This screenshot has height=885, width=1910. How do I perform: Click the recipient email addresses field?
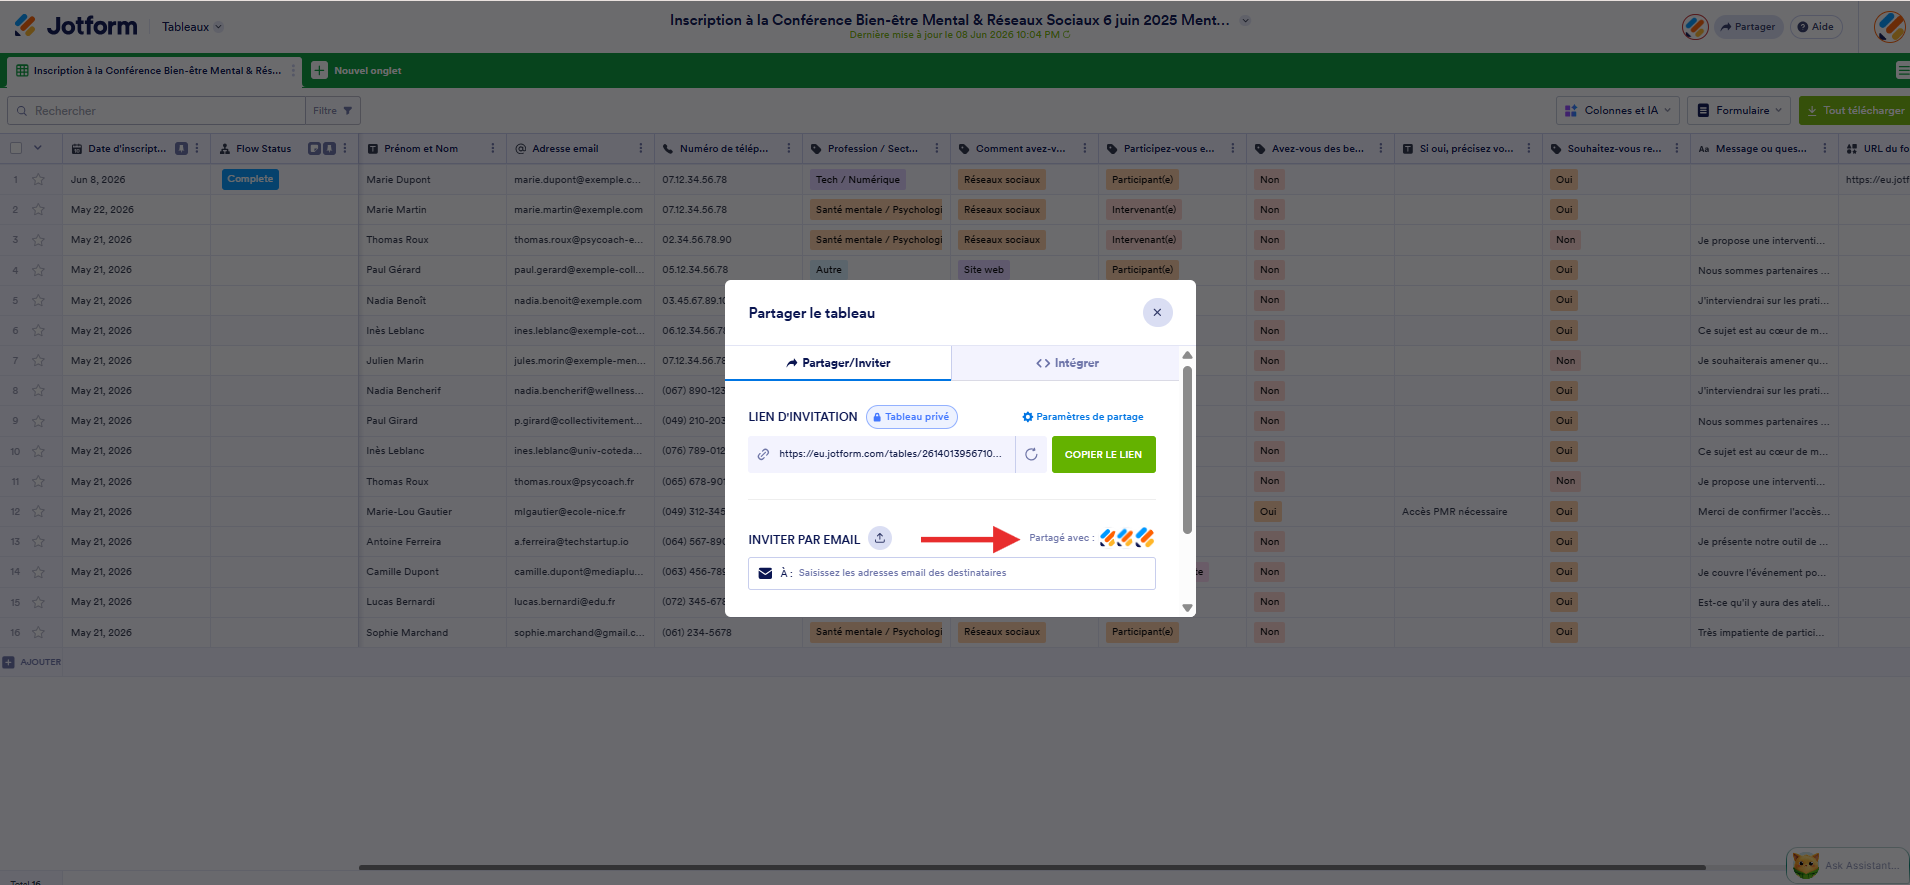pos(952,573)
